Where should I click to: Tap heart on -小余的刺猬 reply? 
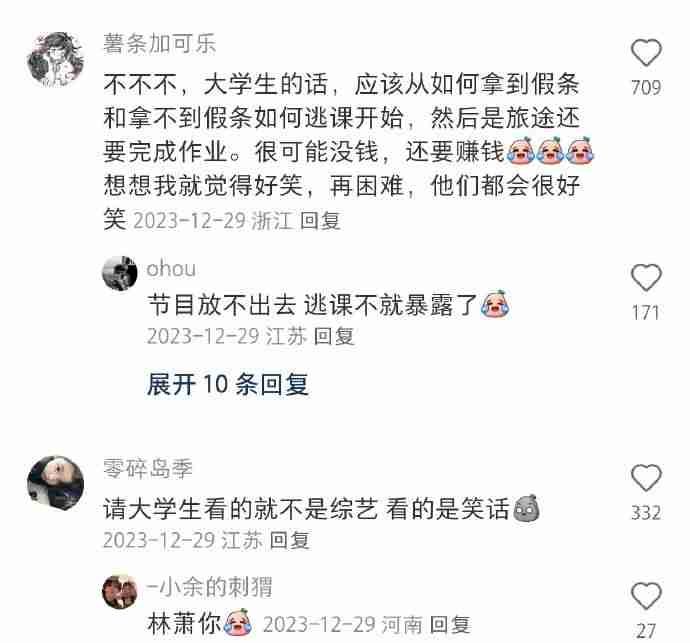646,596
